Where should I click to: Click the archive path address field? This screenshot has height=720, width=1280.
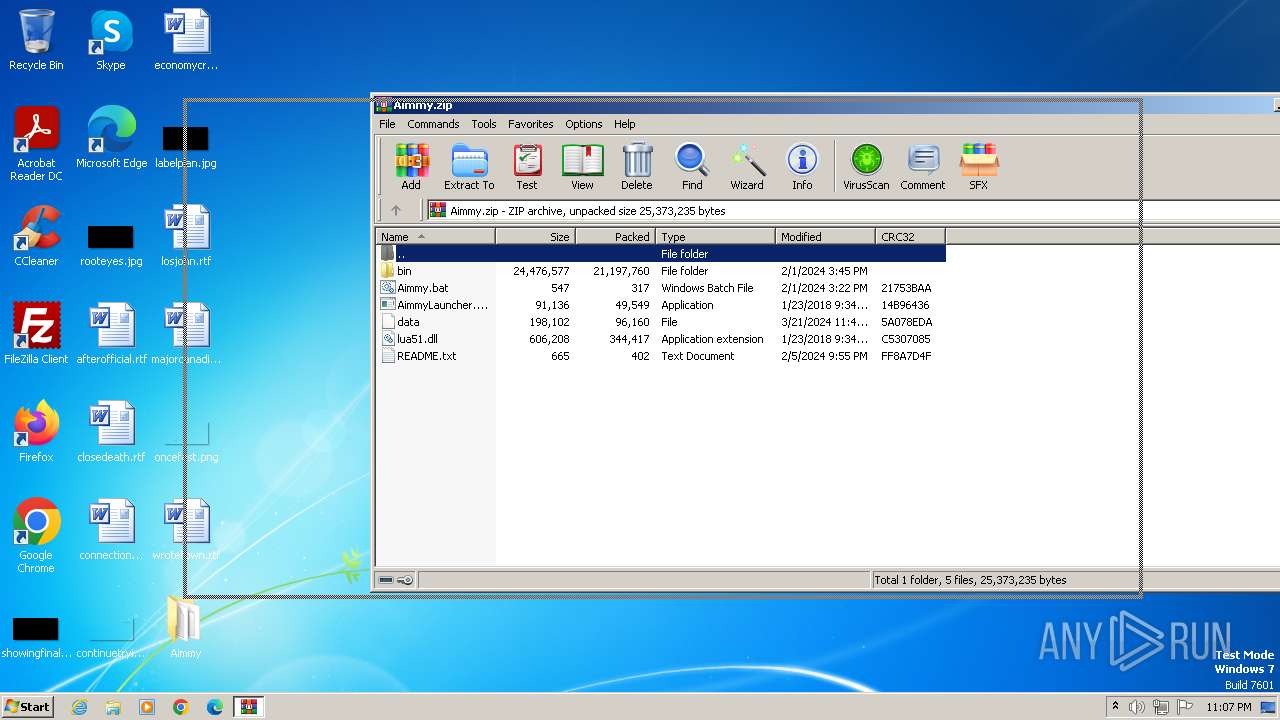tap(852, 210)
